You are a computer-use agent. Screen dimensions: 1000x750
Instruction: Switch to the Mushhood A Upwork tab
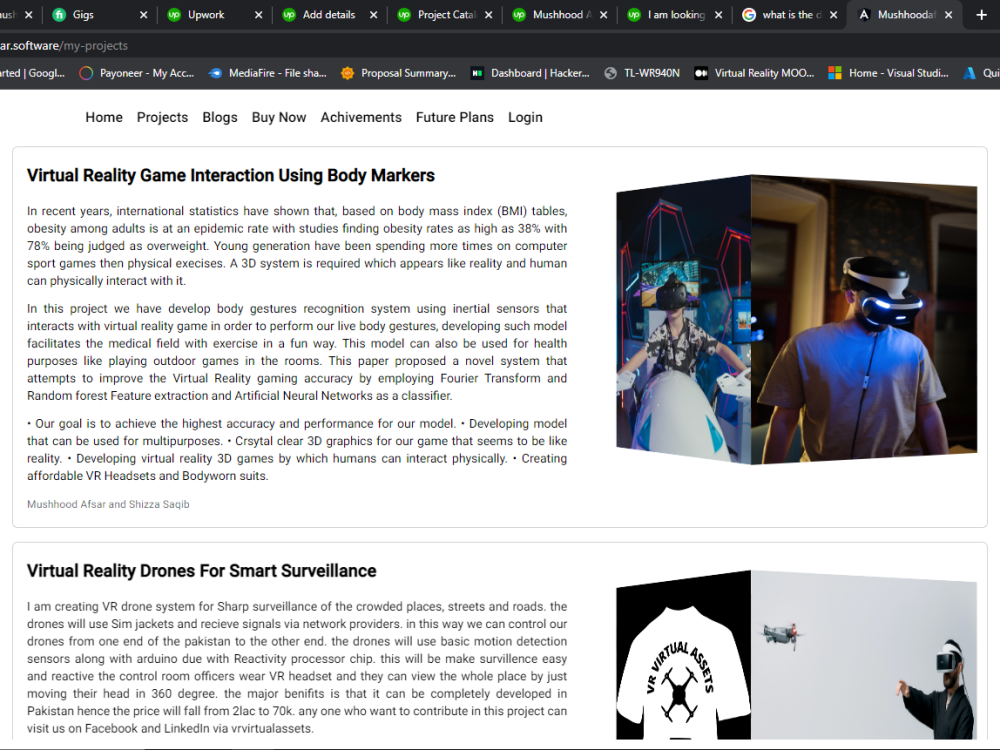tap(559, 15)
